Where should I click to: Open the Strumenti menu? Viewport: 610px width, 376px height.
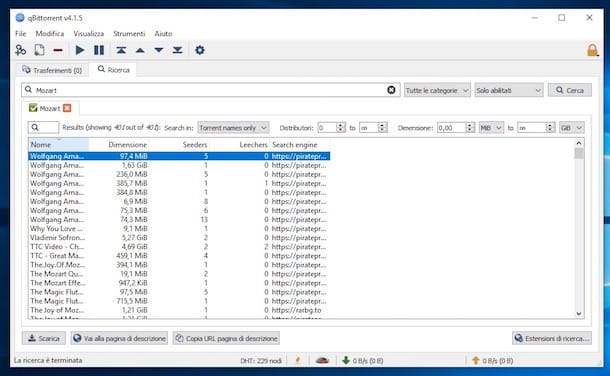129,33
